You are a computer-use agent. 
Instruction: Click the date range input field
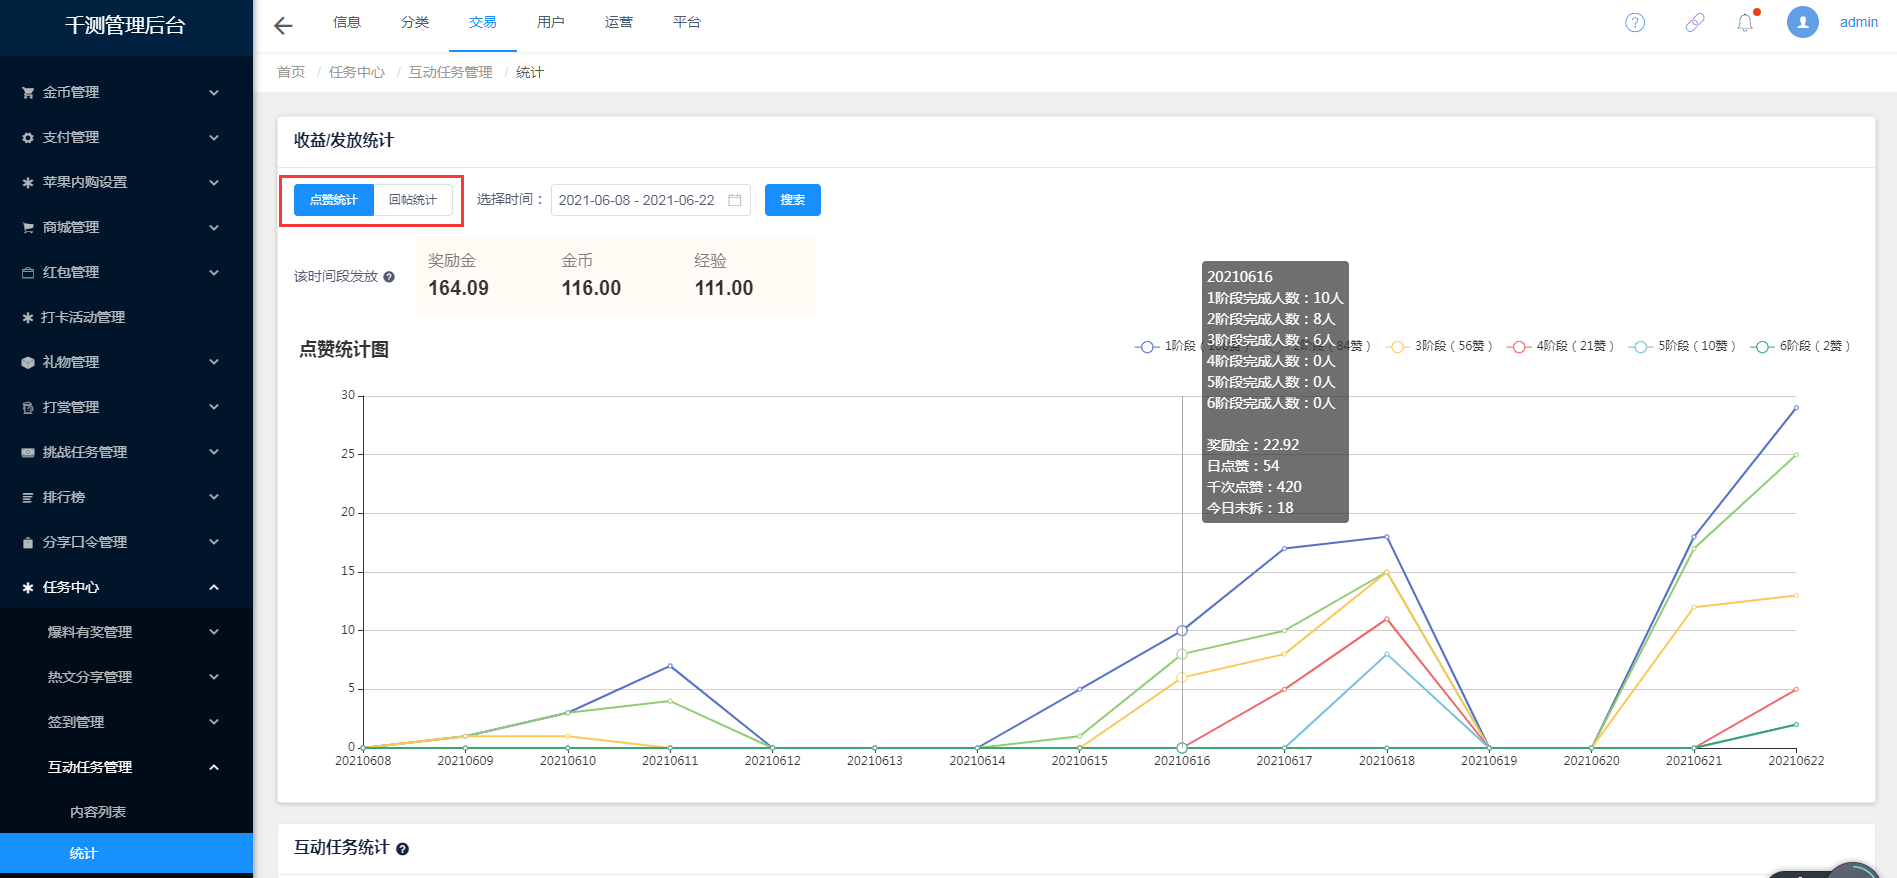click(x=651, y=200)
